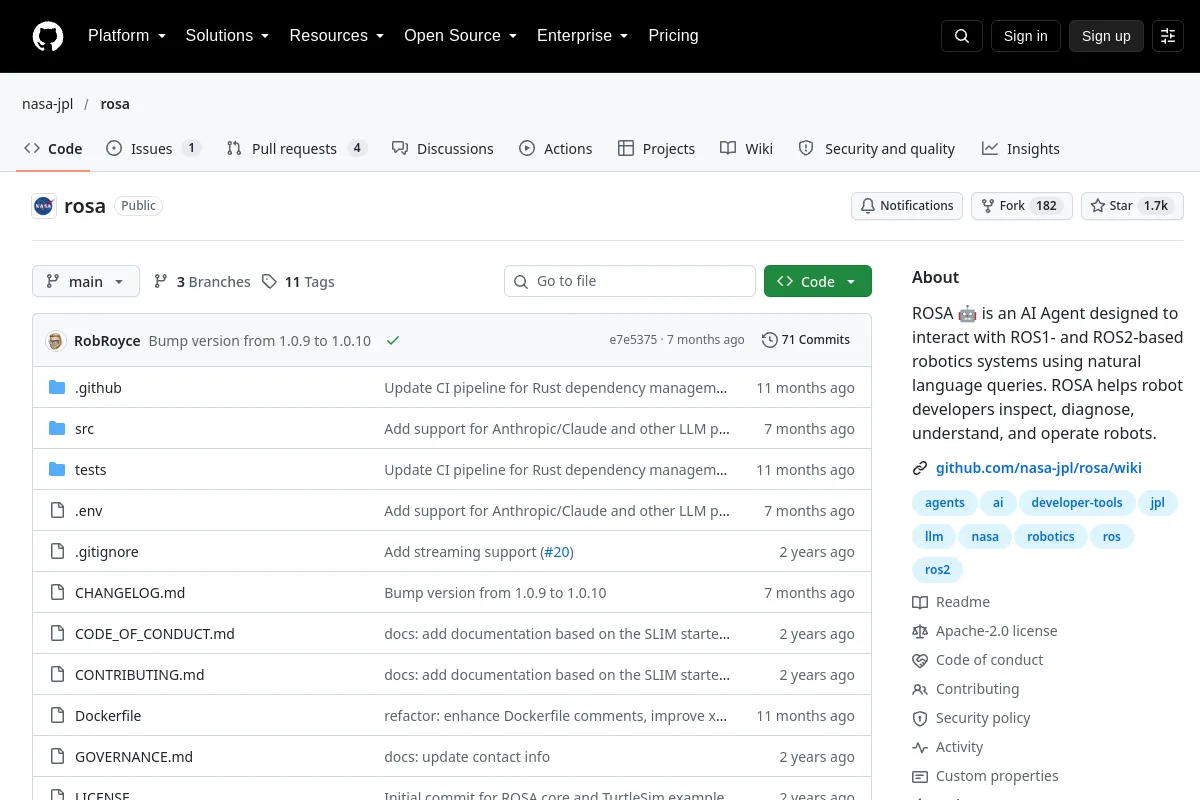Screen dimensions: 1200x800
Task: Focus the Go to file search field
Action: (x=630, y=281)
